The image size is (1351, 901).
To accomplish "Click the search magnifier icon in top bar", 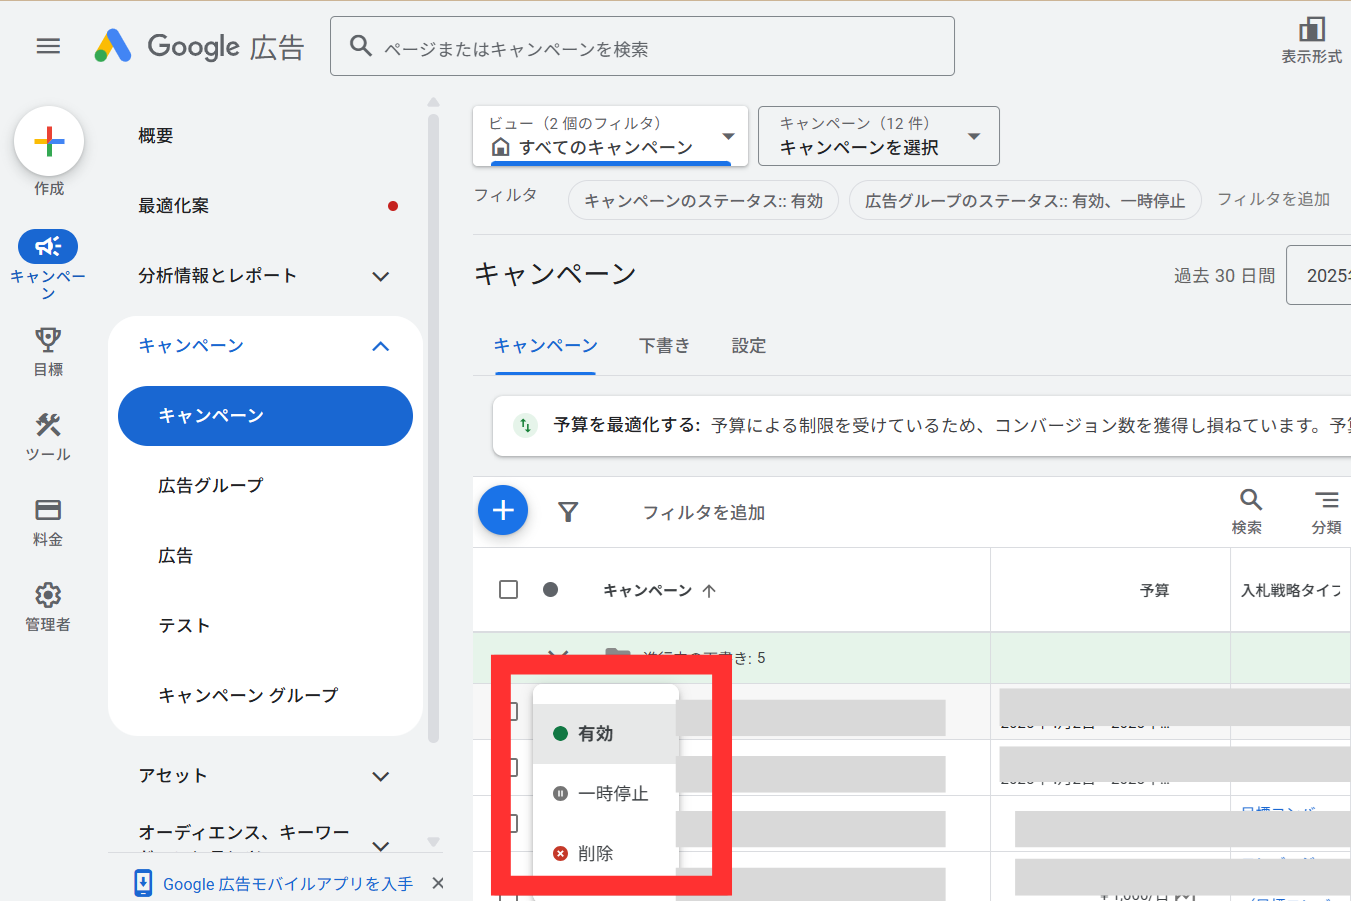I will coord(361,46).
